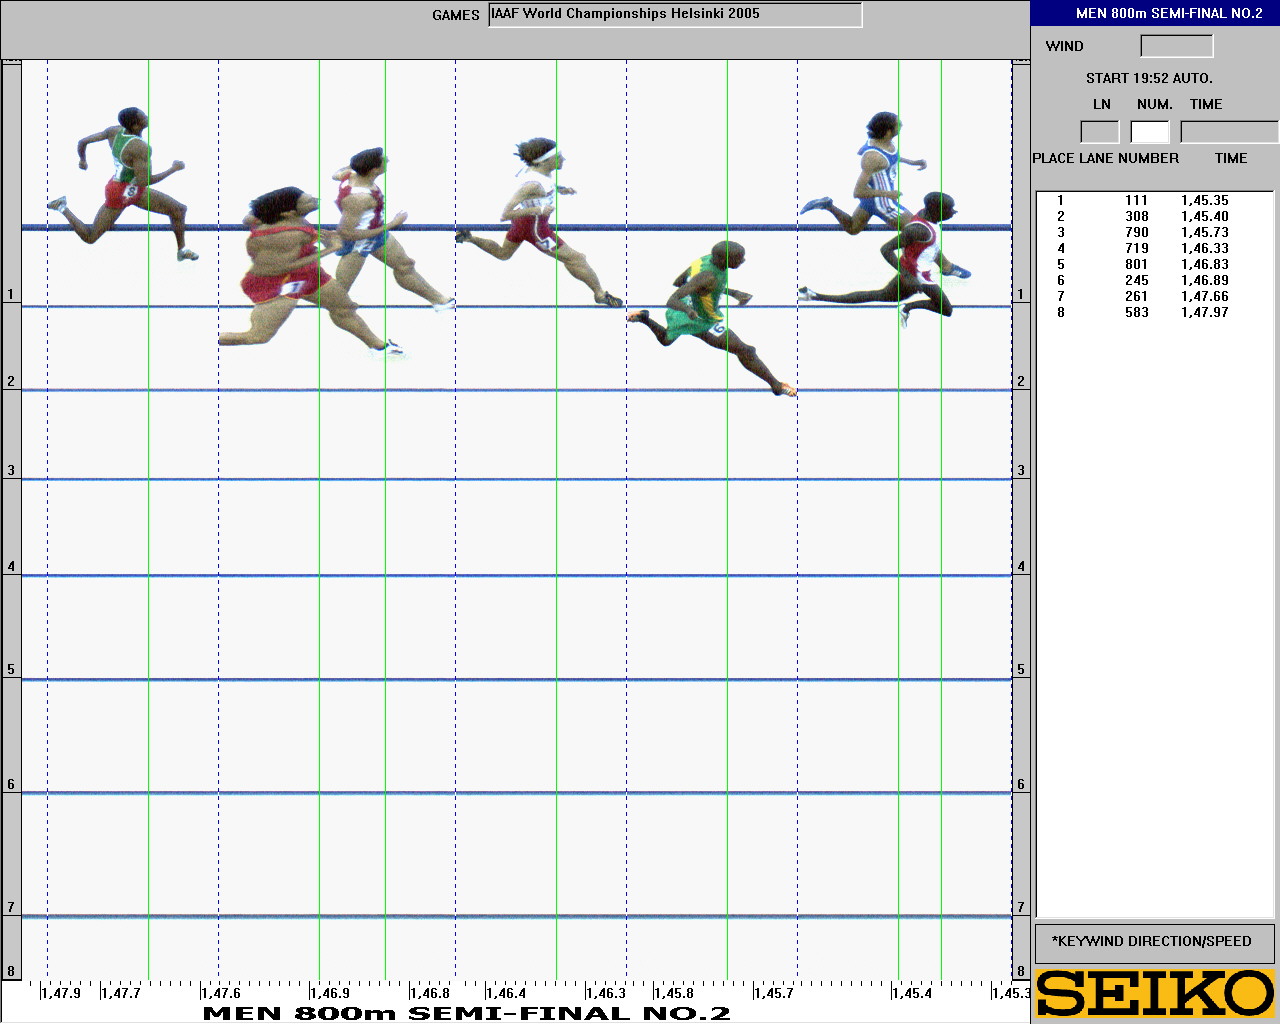1280x1024 pixels.
Task: Select first place result row number 111
Action: 1136,201
